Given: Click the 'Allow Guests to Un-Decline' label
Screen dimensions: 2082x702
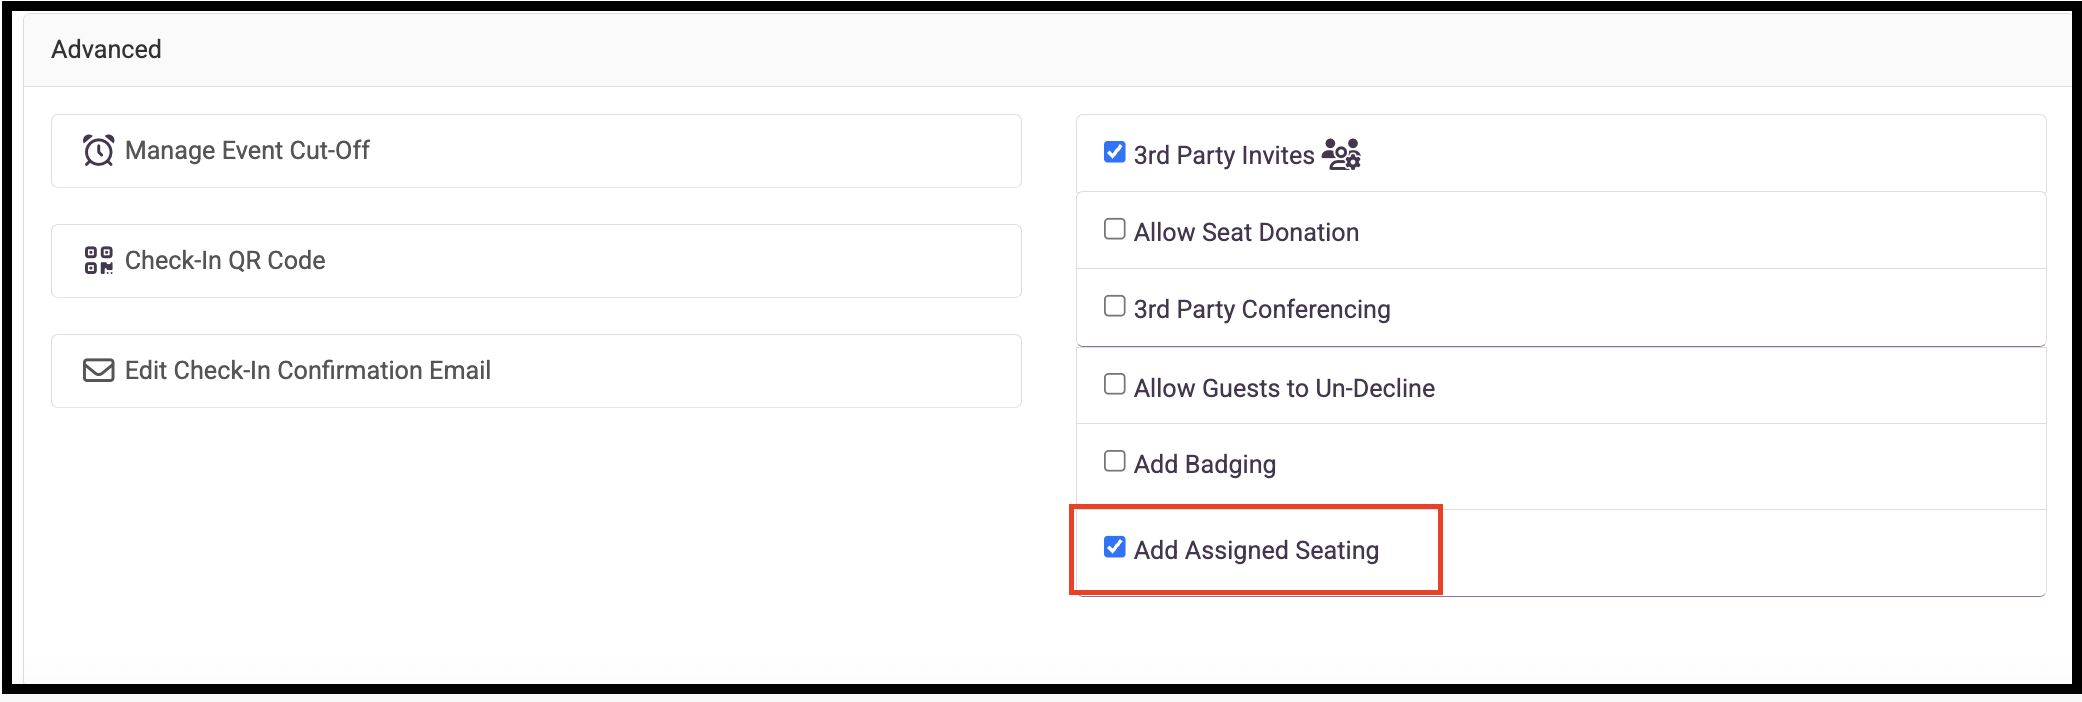Looking at the screenshot, I should click(x=1284, y=388).
